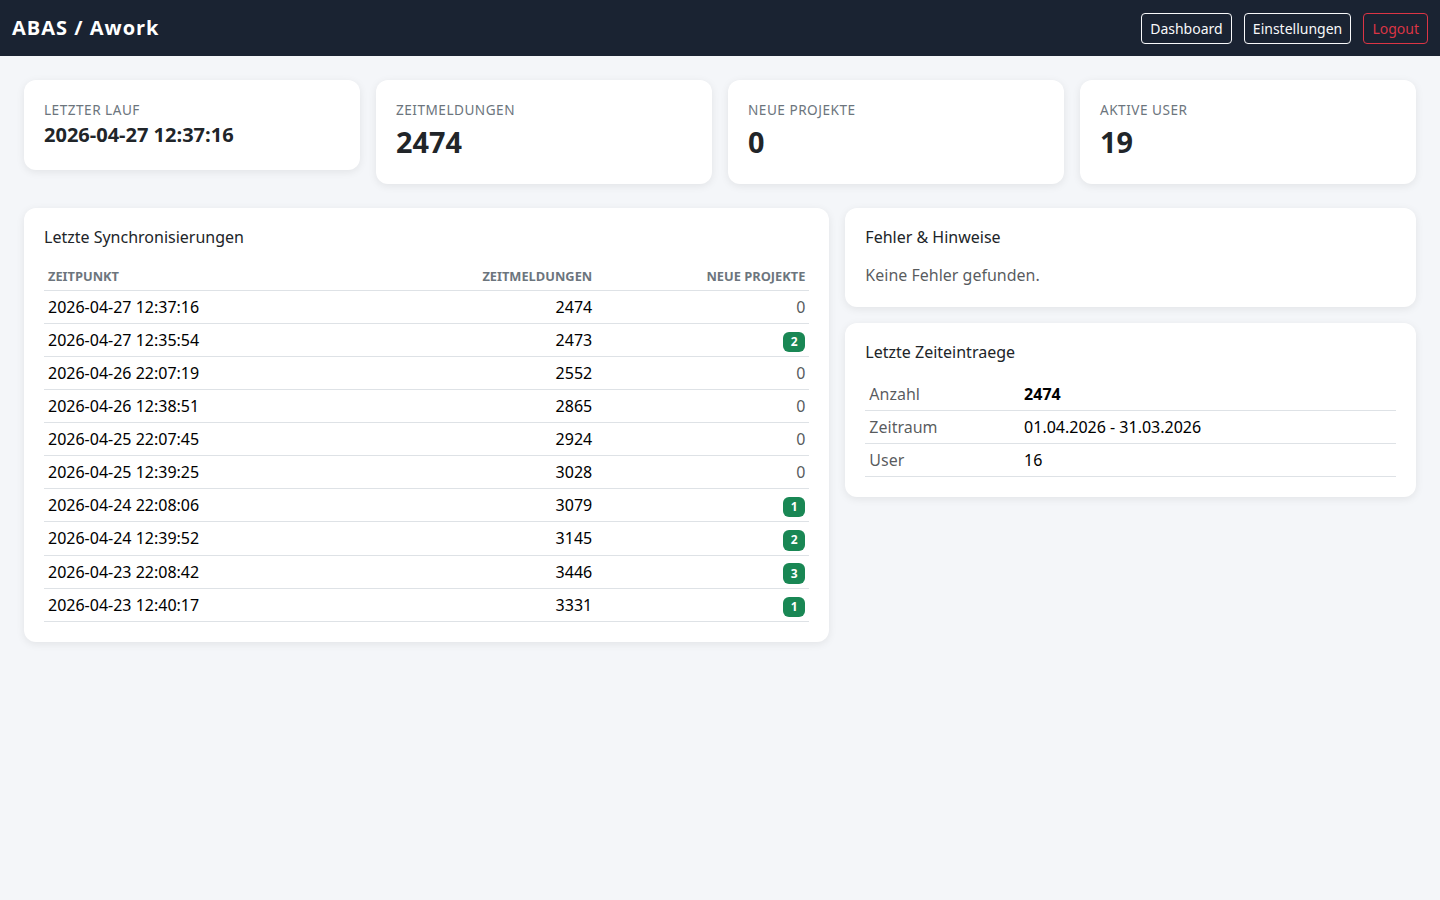Click Zeitmeldungen value 3331

574,605
